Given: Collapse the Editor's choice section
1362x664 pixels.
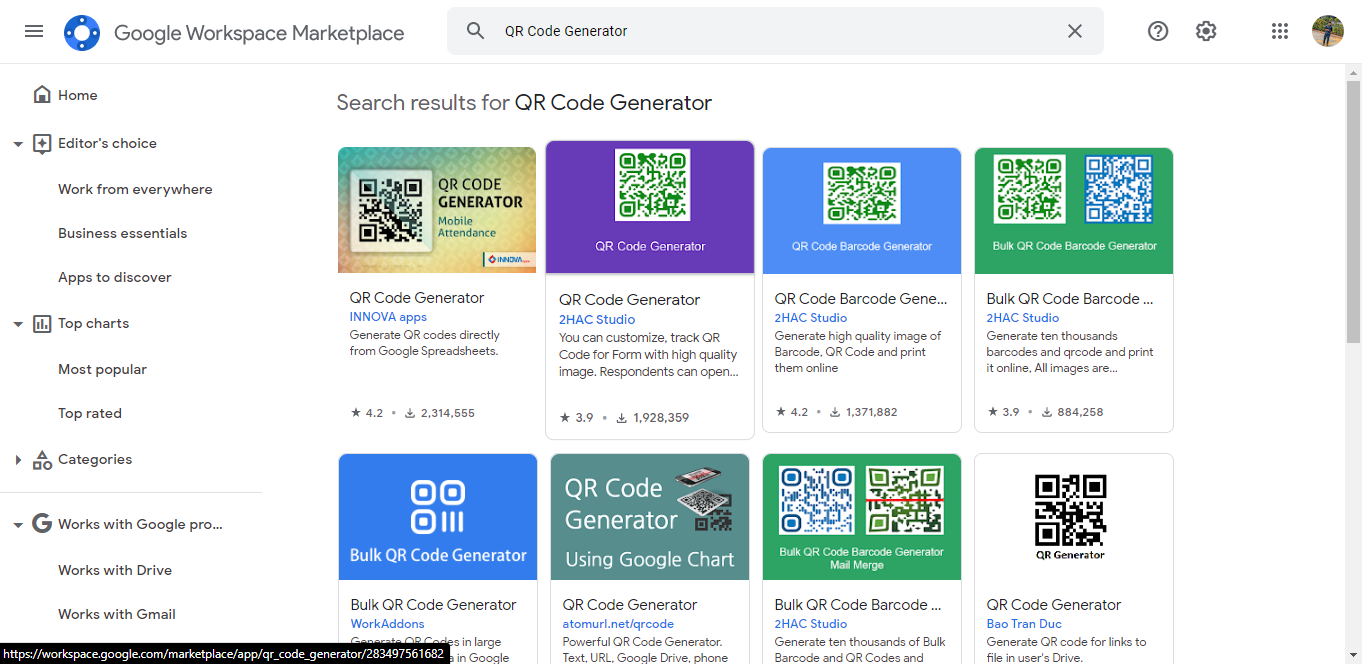Looking at the screenshot, I should click(18, 144).
